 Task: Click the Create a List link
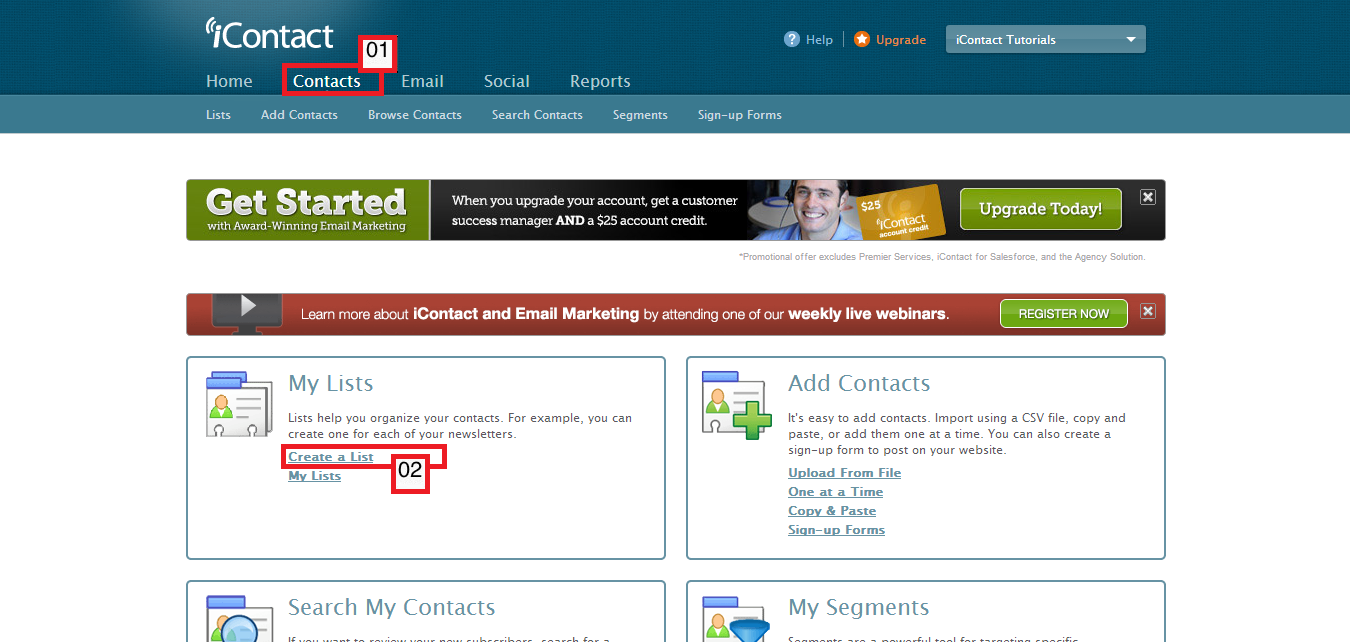tap(331, 457)
